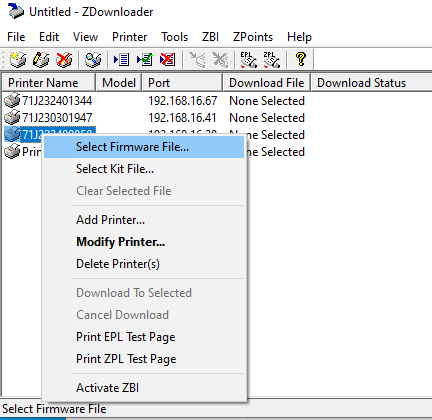Open the Edit menu
Screen dimensions: 432x420
coord(49,37)
